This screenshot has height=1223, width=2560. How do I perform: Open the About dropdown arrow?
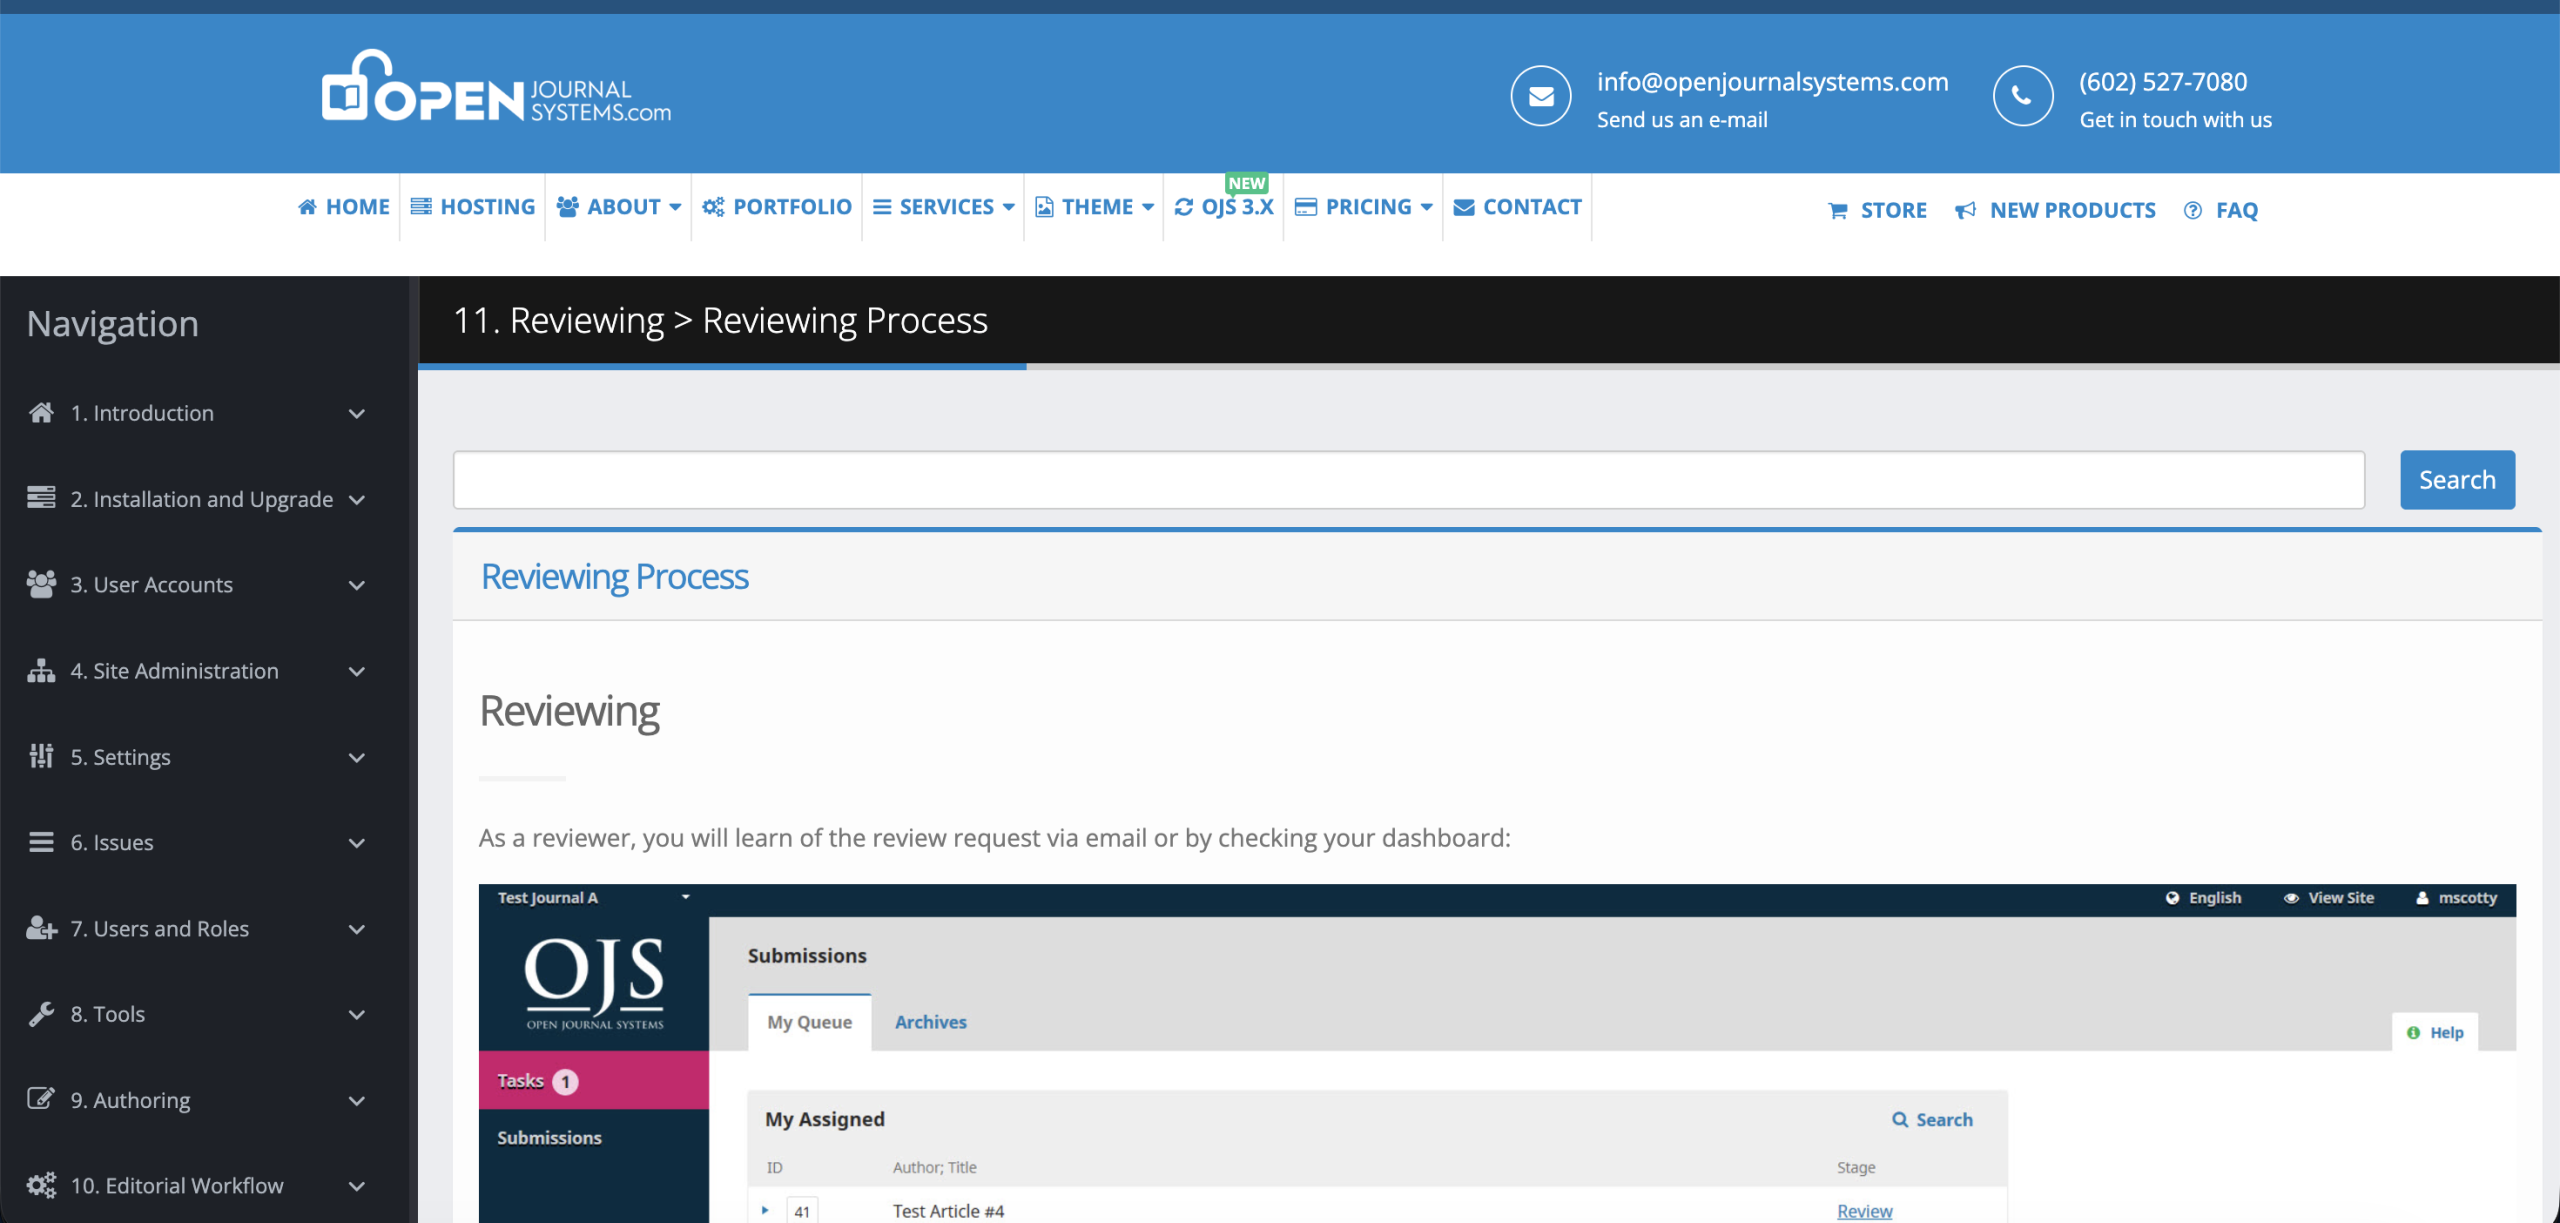point(675,208)
